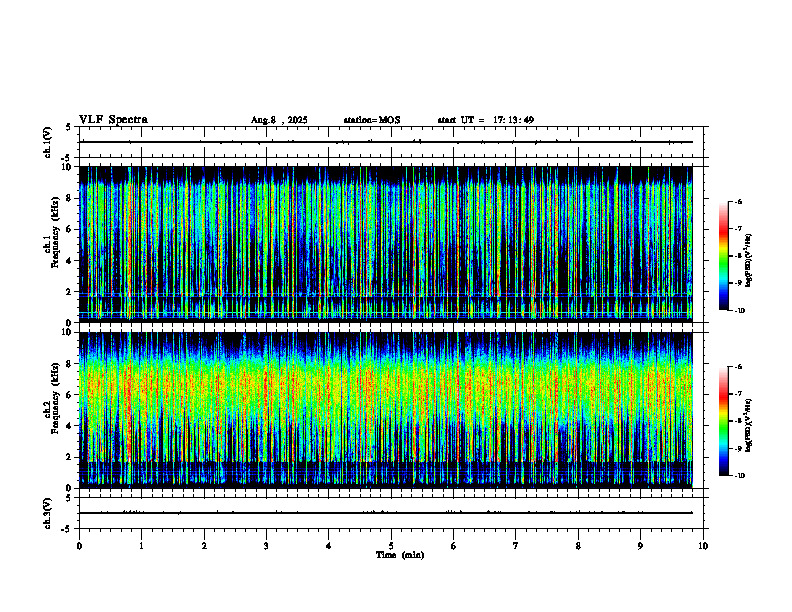Viewport: 792px width, 612px height.
Task: Click the "-10" value below ch.2 colorbar
Action: tap(740, 476)
